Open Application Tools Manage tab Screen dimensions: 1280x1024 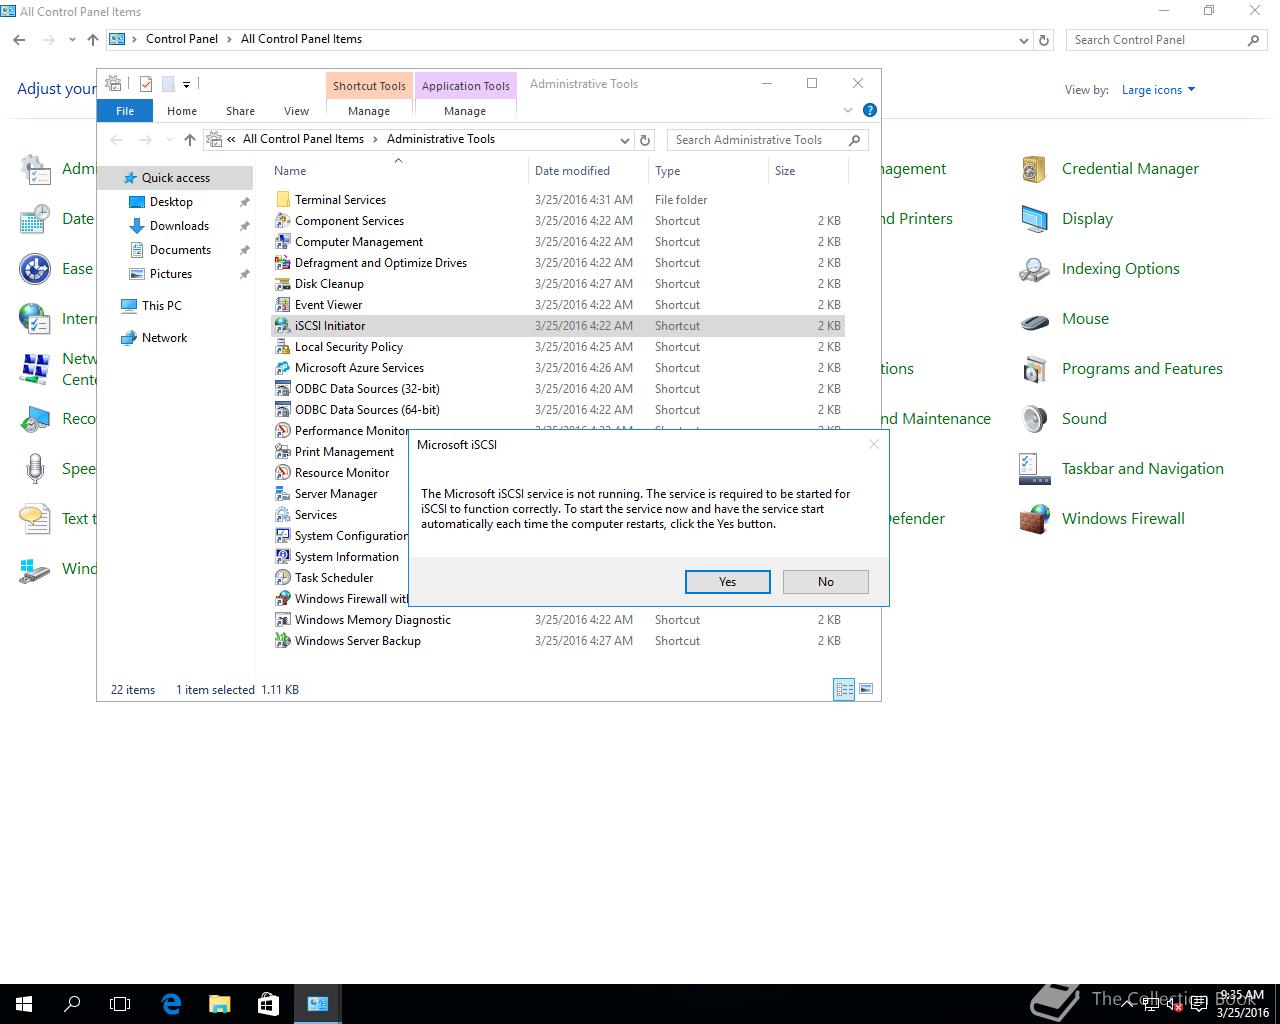coord(465,111)
